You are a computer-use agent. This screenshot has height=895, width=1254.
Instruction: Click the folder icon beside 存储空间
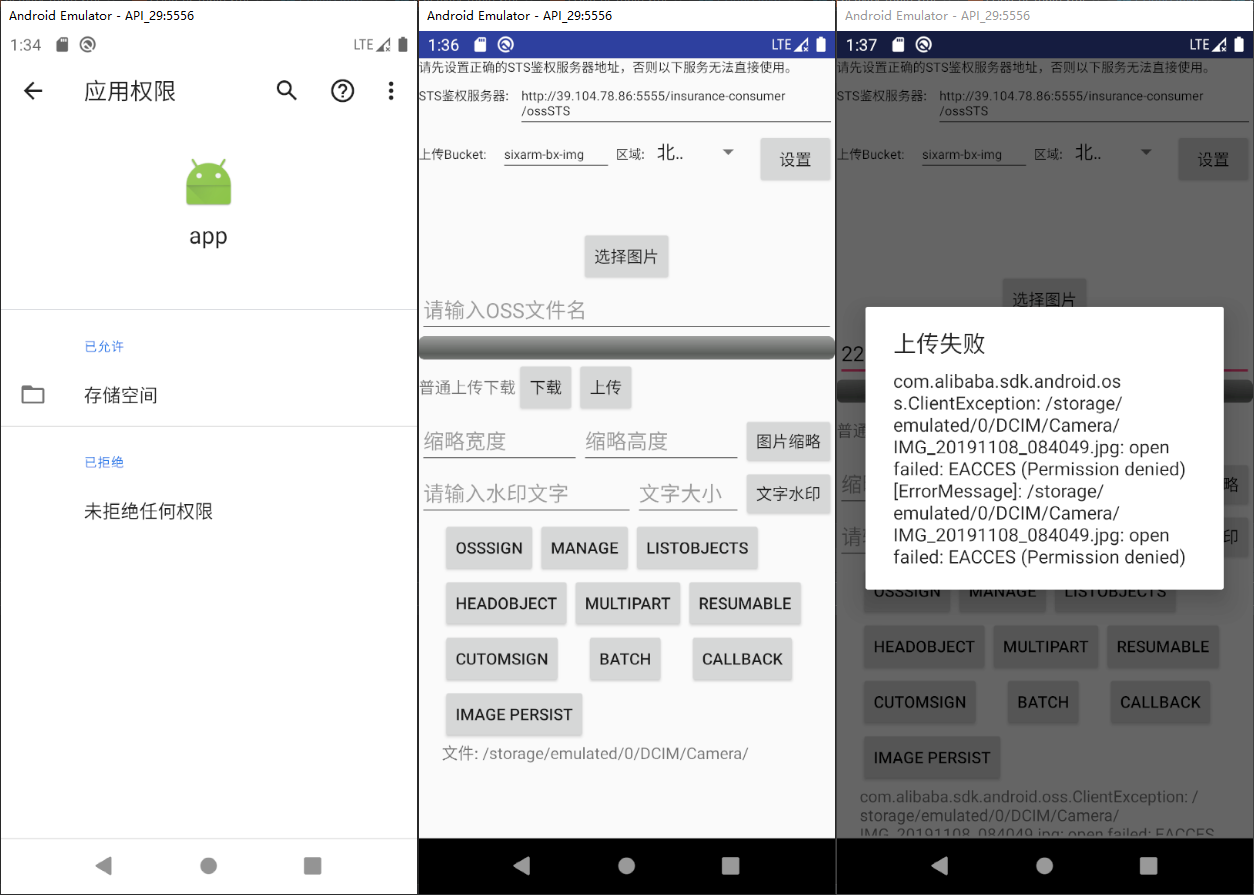click(33, 394)
